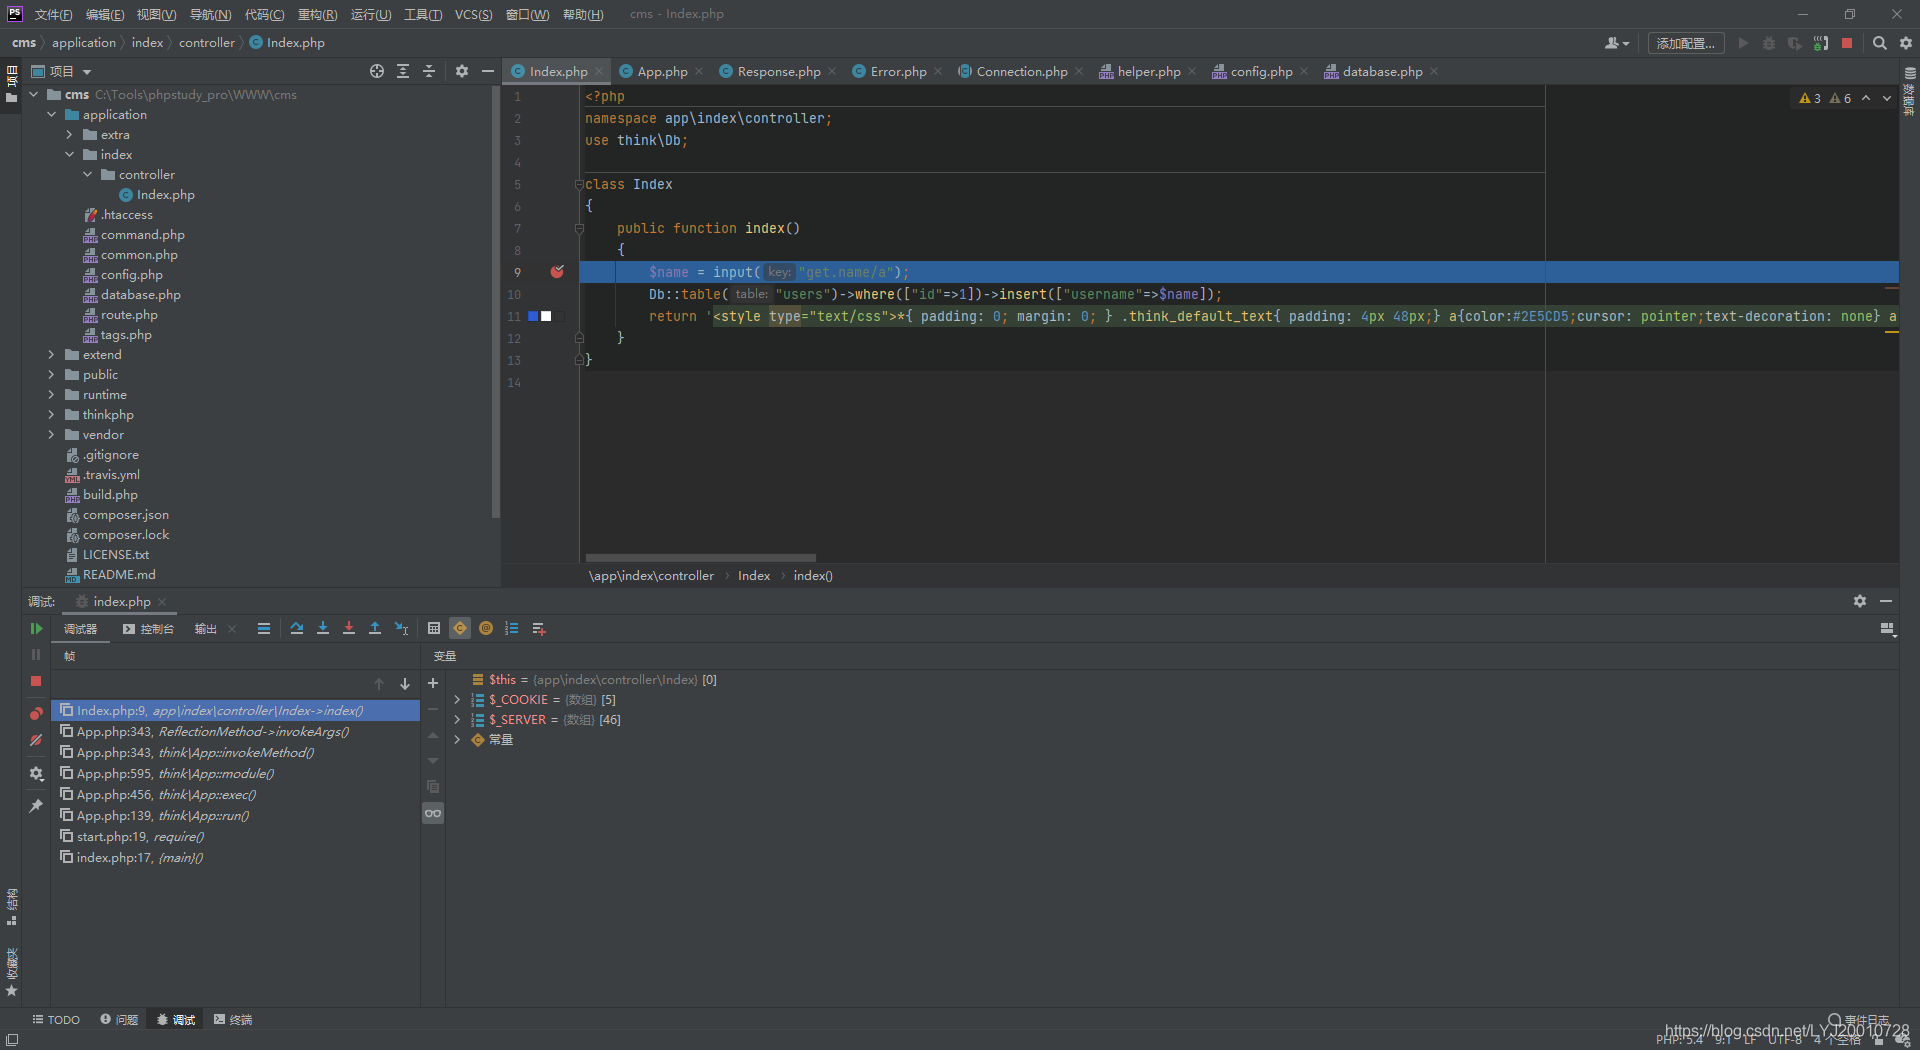Open project panel options gear
Screen dimensions: 1920x1050
[462, 71]
